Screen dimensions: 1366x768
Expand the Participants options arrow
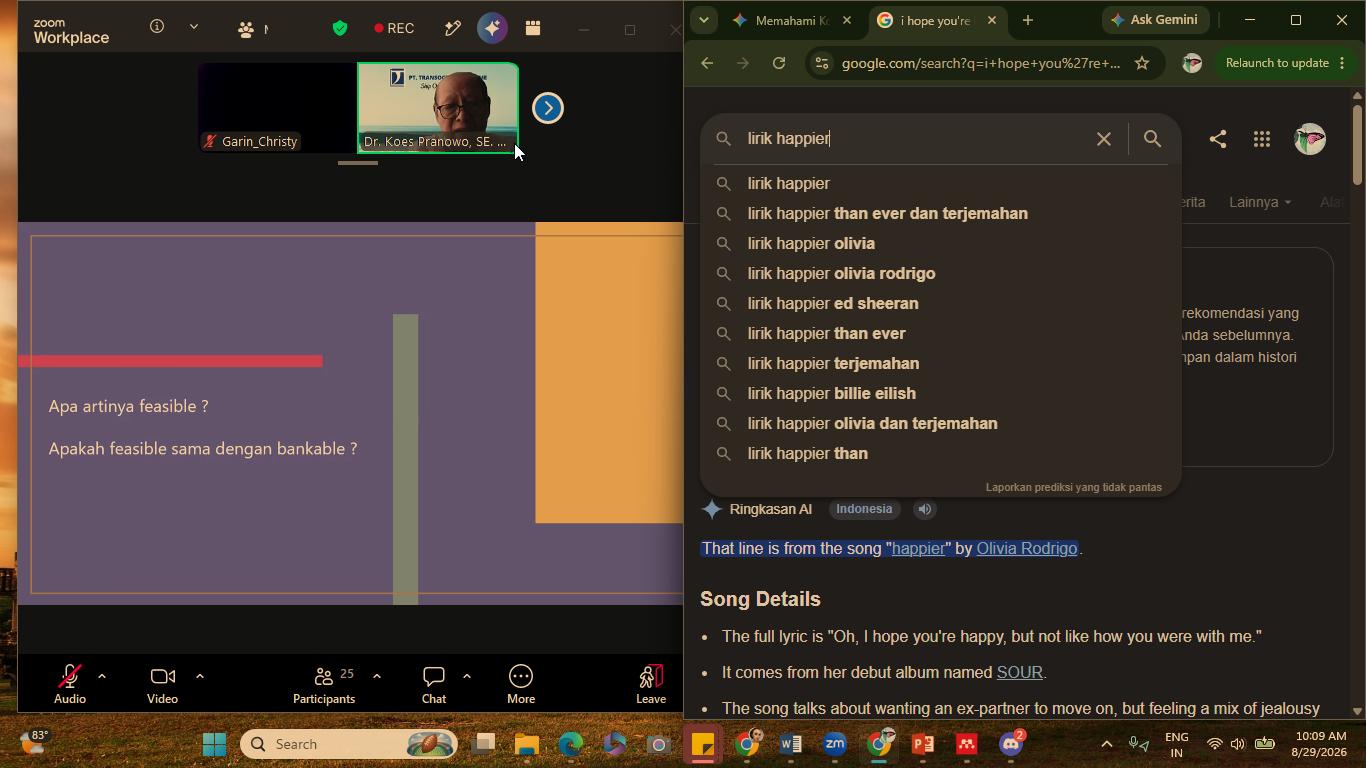[x=376, y=677]
